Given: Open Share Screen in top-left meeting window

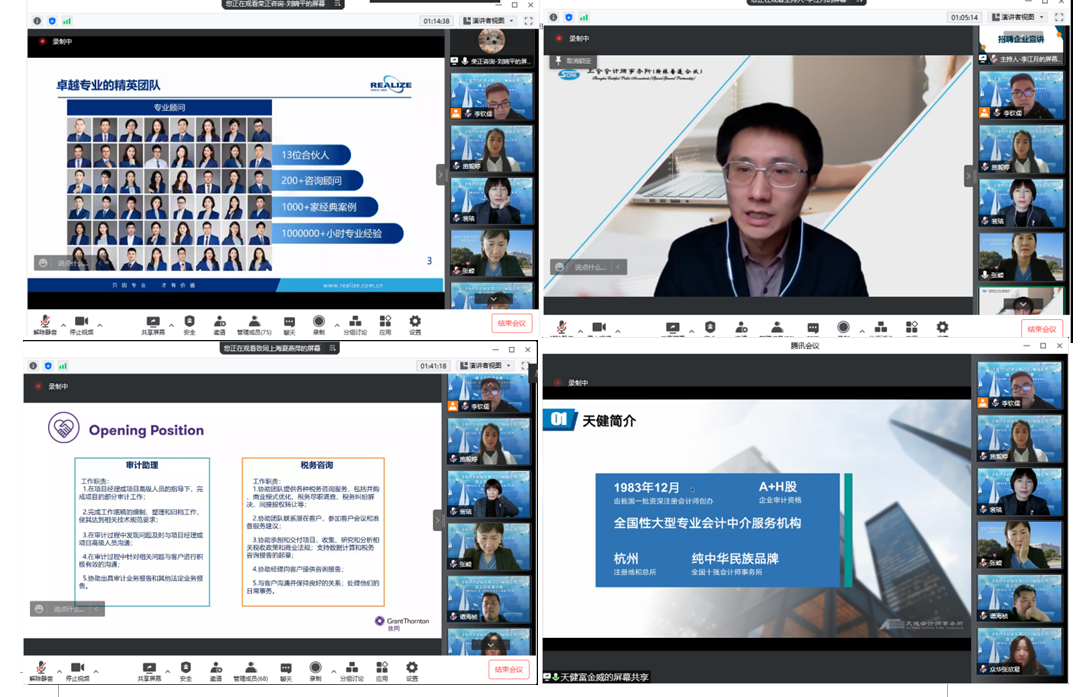Looking at the screenshot, I should point(153,324).
